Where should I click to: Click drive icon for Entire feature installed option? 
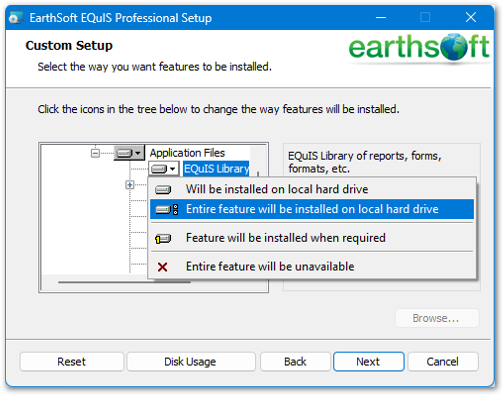tap(167, 209)
